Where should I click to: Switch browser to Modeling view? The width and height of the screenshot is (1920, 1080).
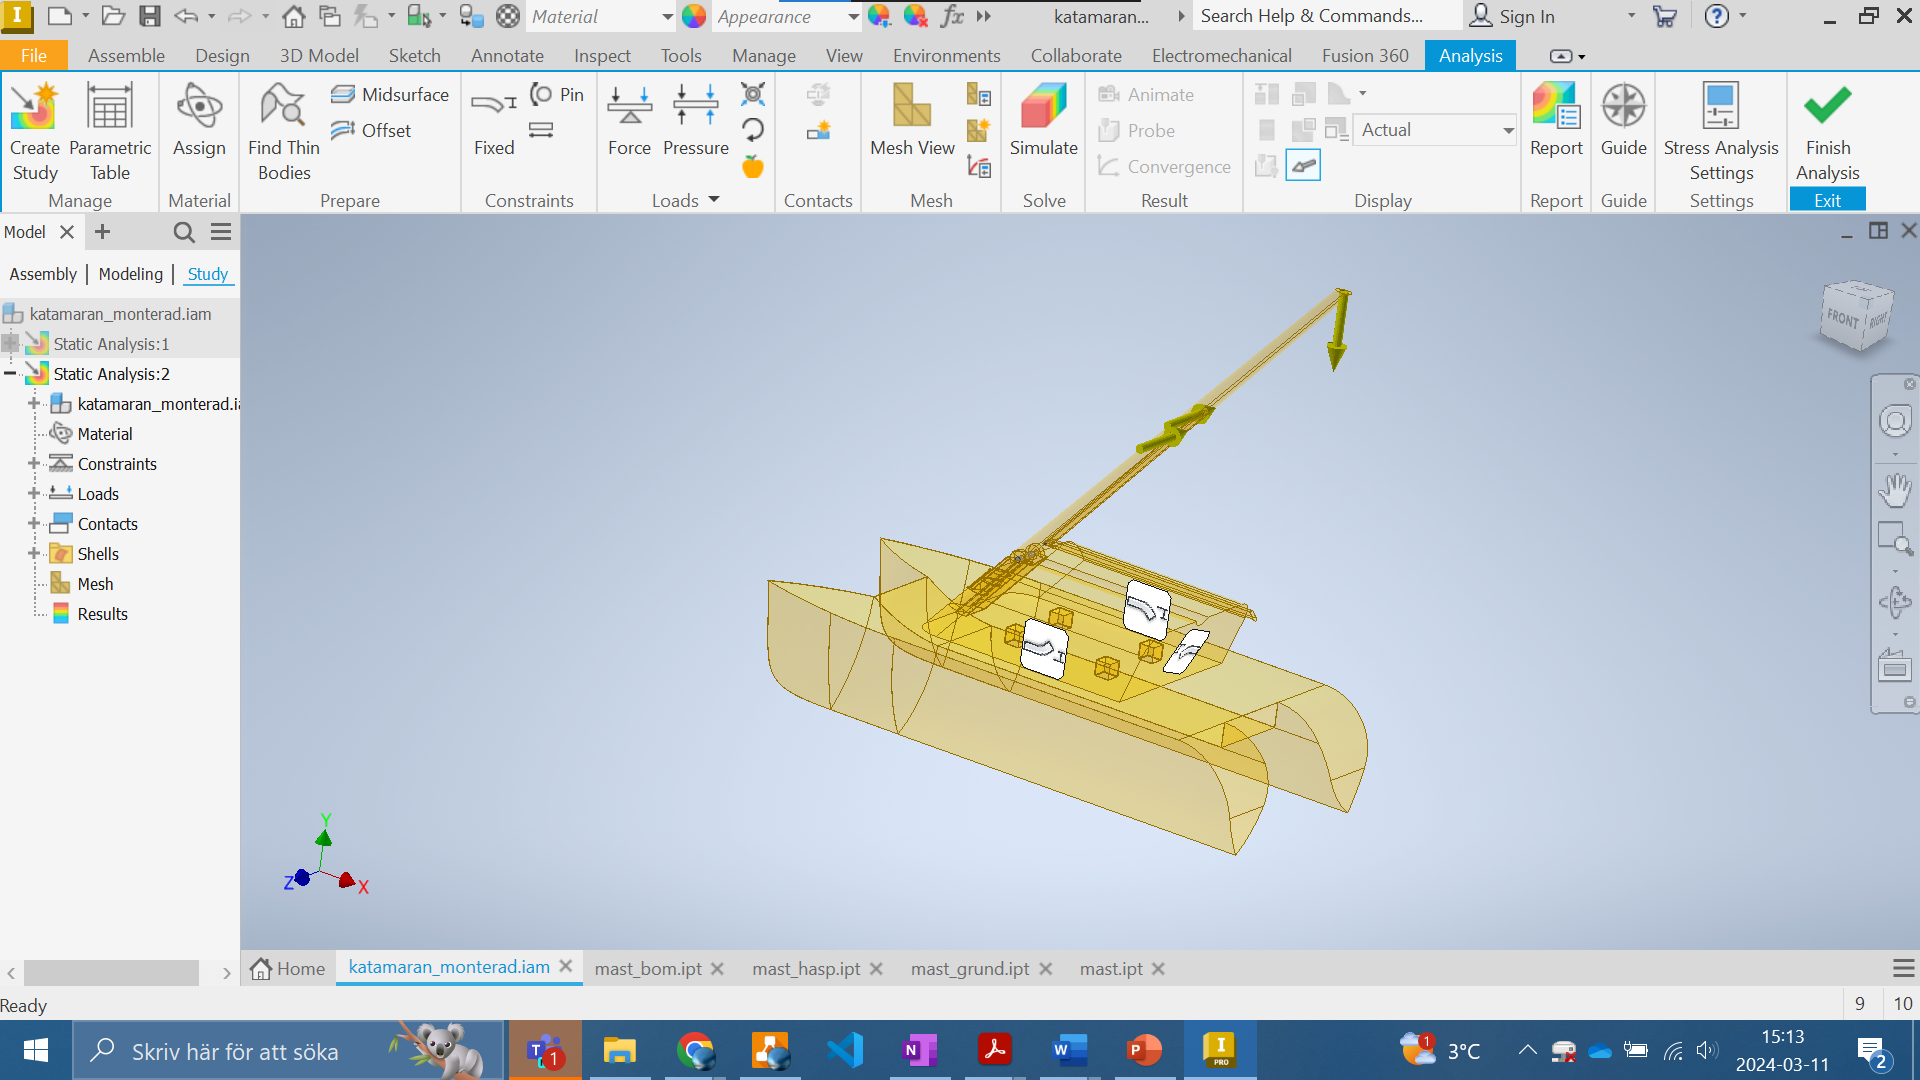131,274
